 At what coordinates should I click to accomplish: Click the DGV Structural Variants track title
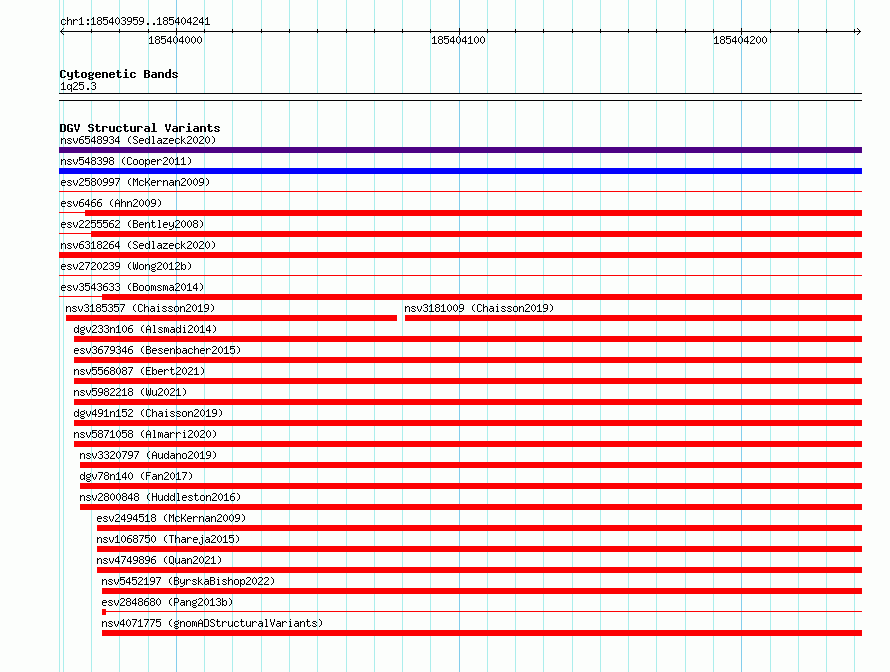click(x=140, y=128)
